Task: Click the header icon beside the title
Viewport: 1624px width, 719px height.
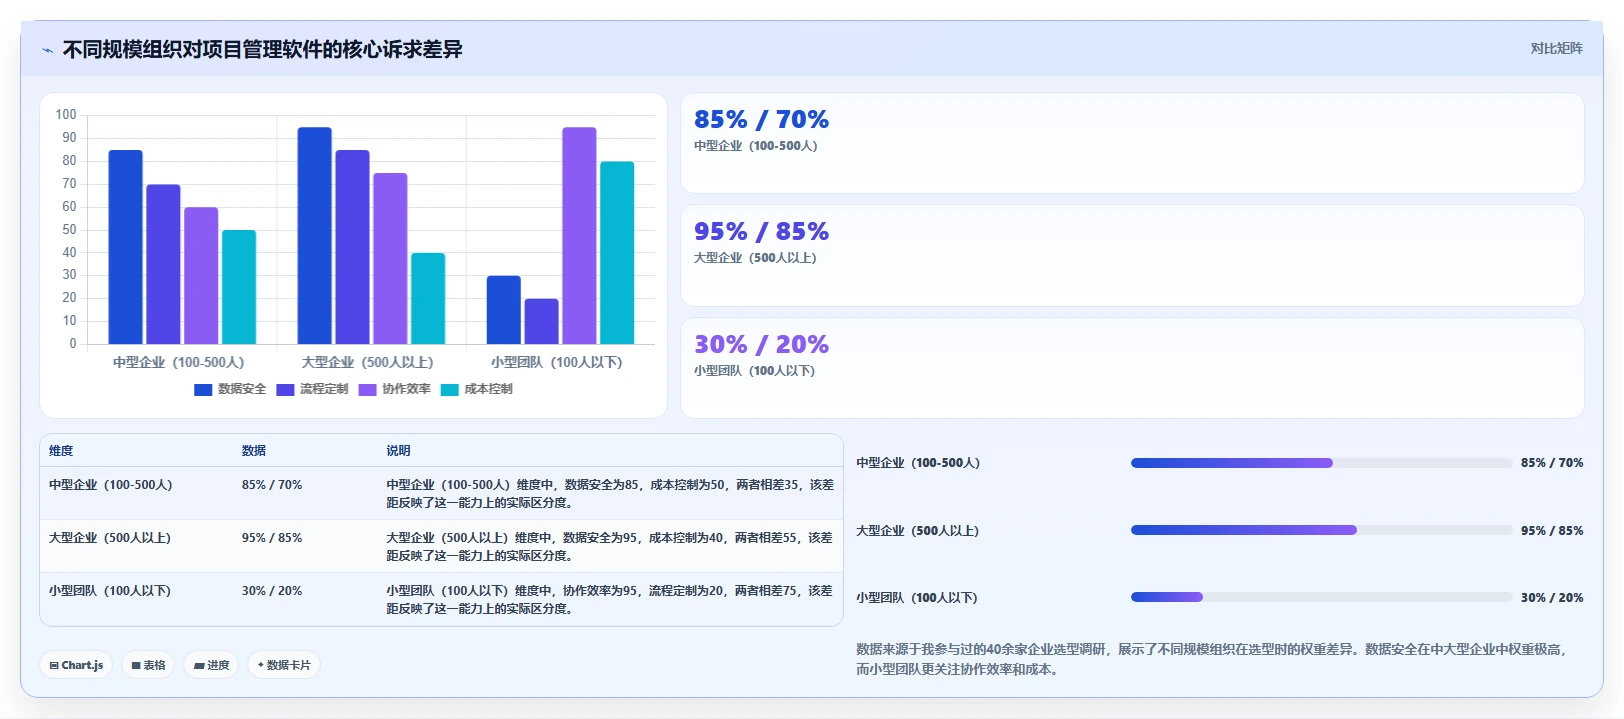Action: coord(47,50)
